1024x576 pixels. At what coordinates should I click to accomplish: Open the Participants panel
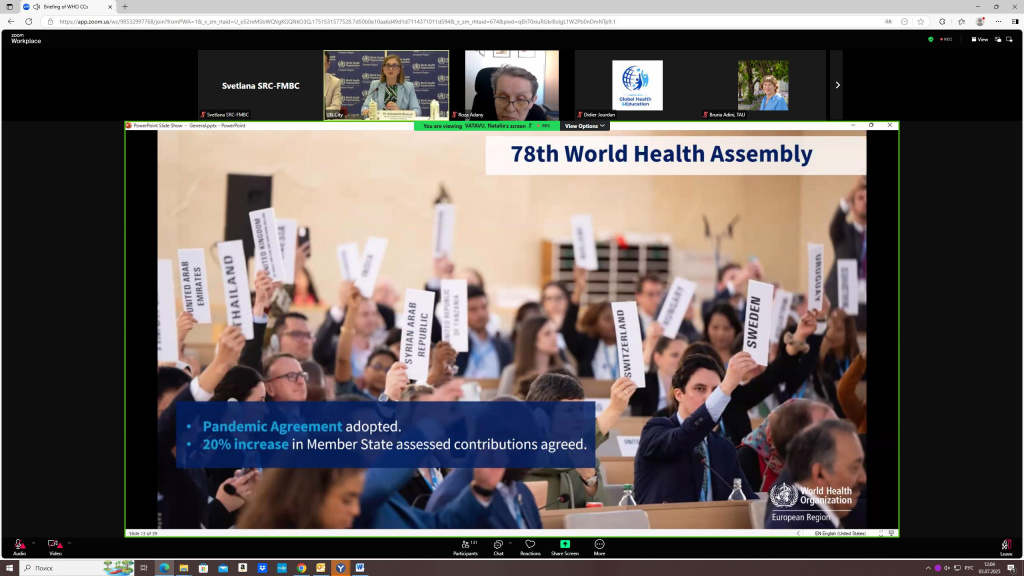465,545
